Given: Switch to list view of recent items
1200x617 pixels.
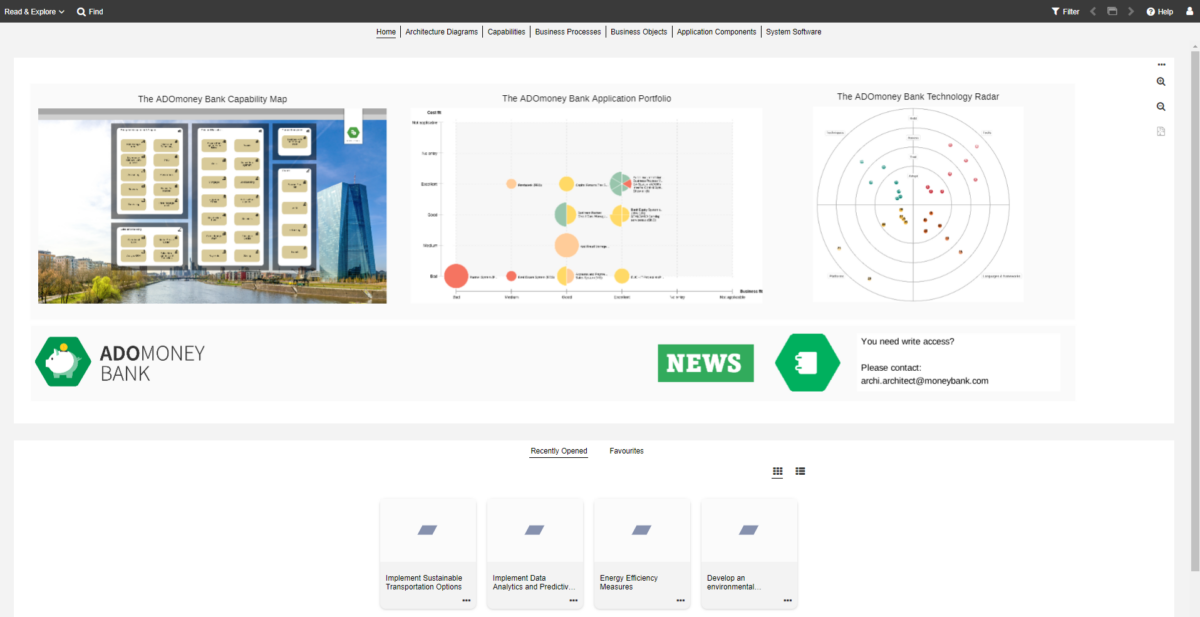Looking at the screenshot, I should point(800,470).
